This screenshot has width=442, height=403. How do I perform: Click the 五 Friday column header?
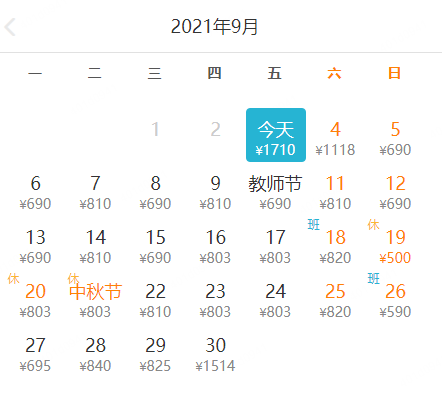[274, 73]
